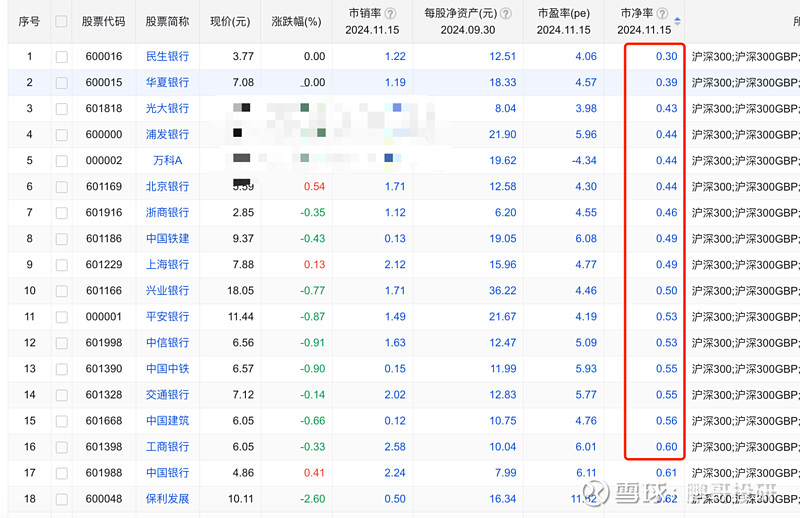Click the 现价(元) column header

click(x=230, y=21)
